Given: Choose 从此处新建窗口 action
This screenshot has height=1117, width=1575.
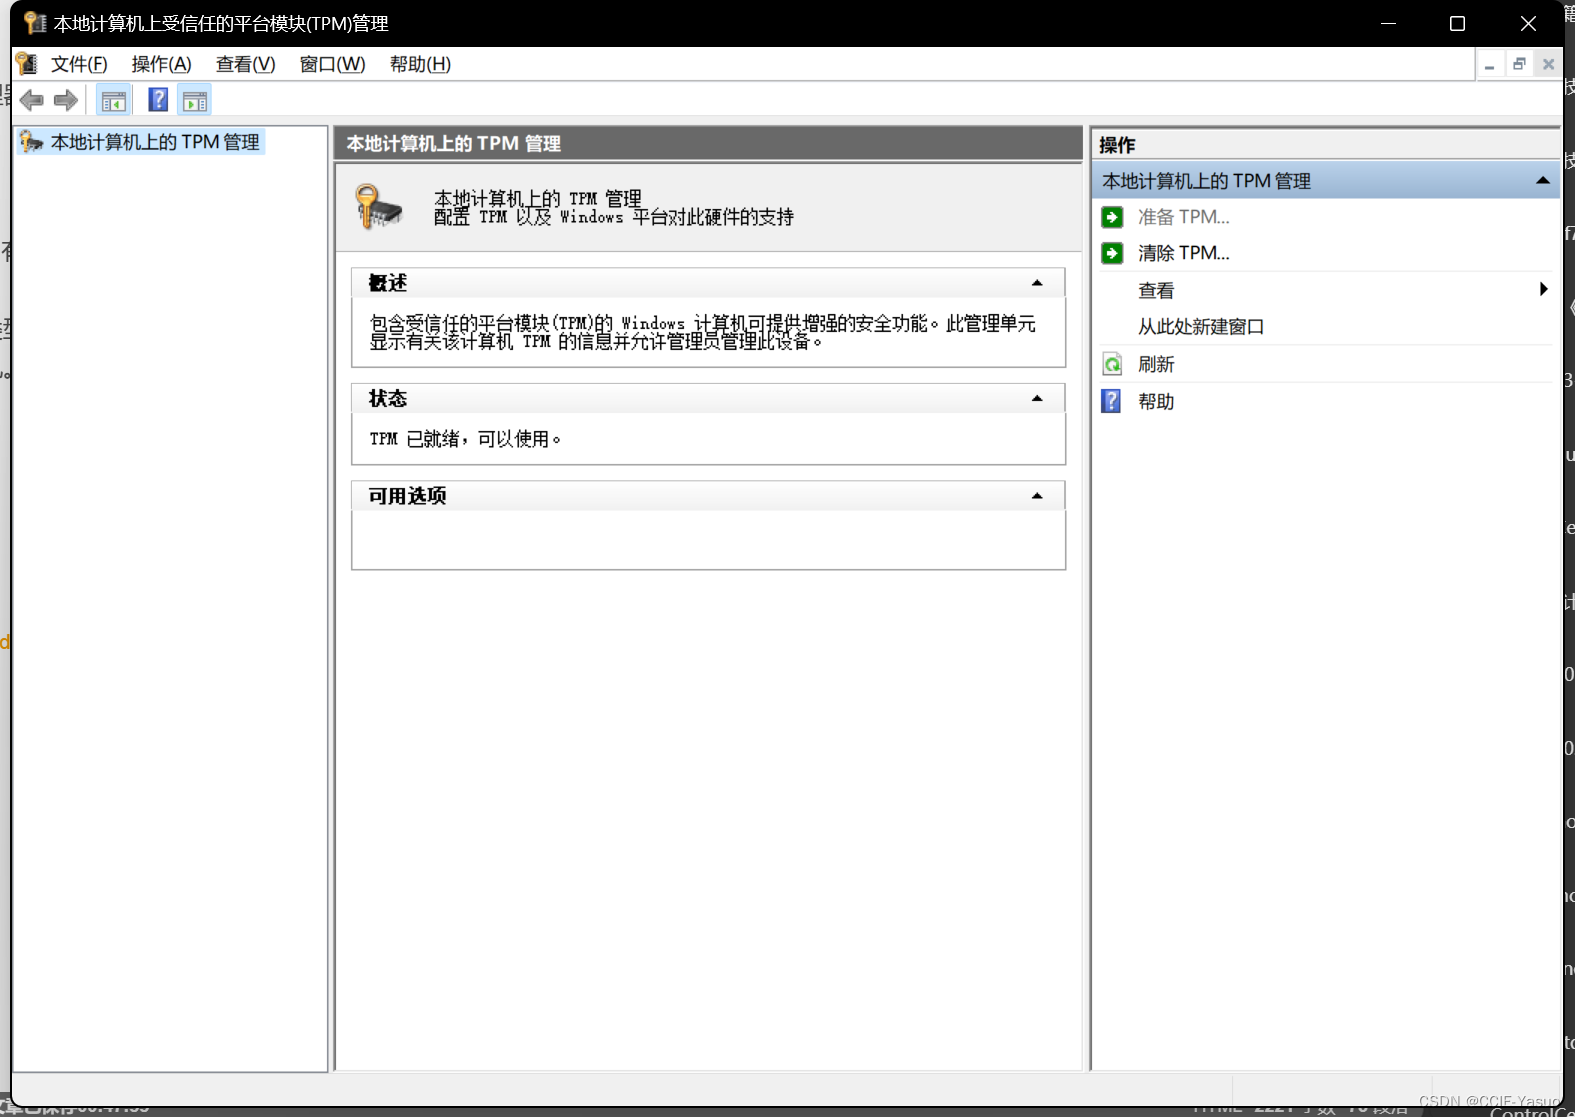Looking at the screenshot, I should [x=1201, y=327].
